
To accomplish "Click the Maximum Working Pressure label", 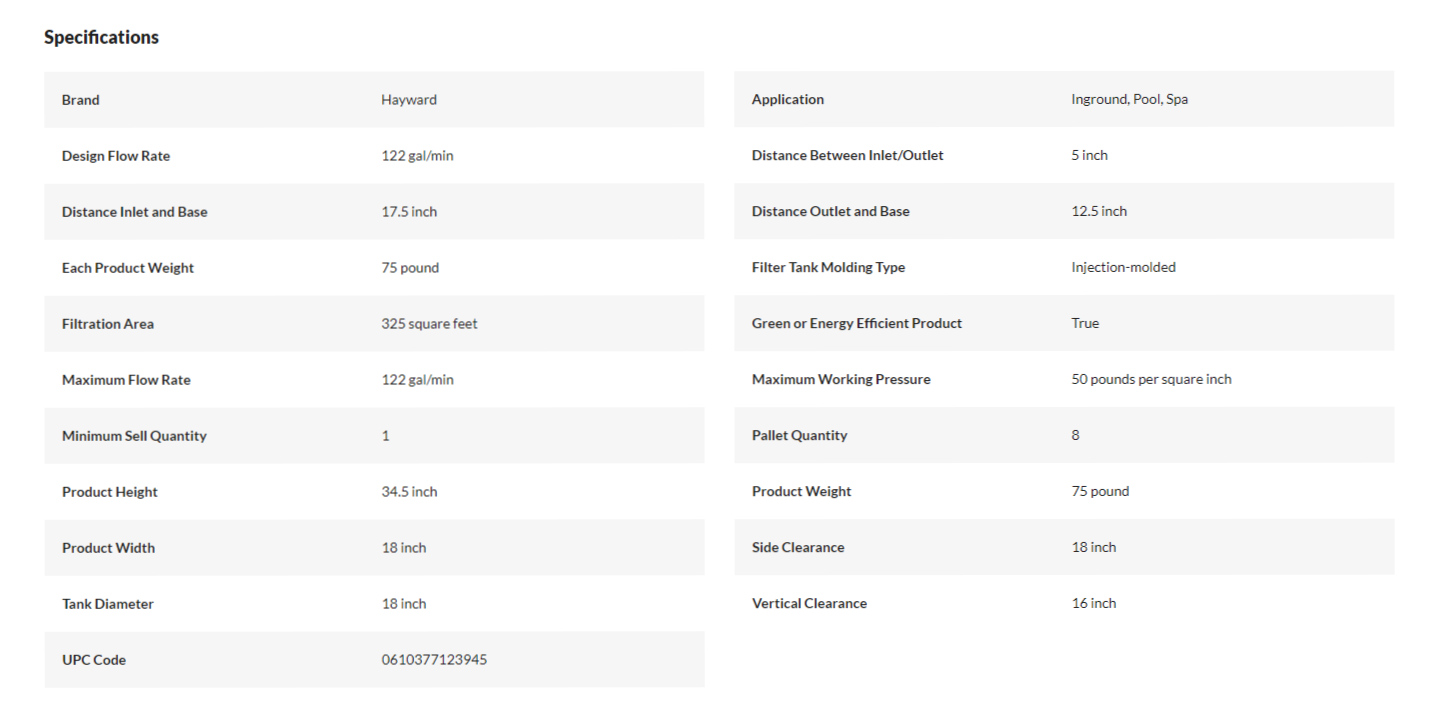I will click(841, 380).
